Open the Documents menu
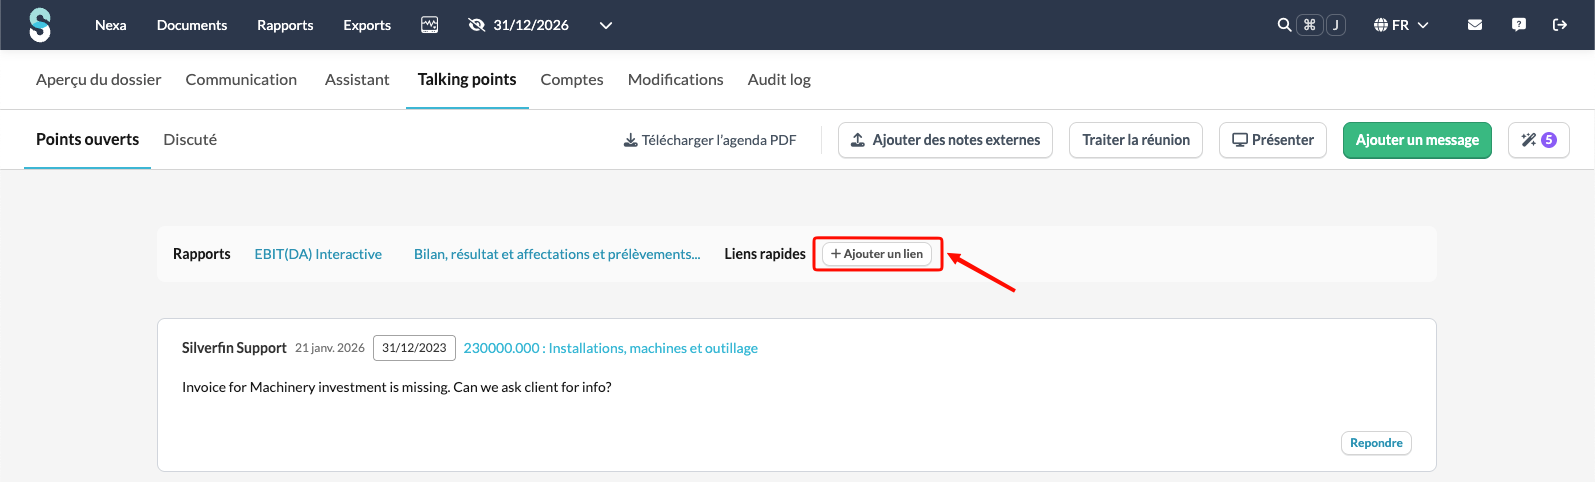 point(192,25)
